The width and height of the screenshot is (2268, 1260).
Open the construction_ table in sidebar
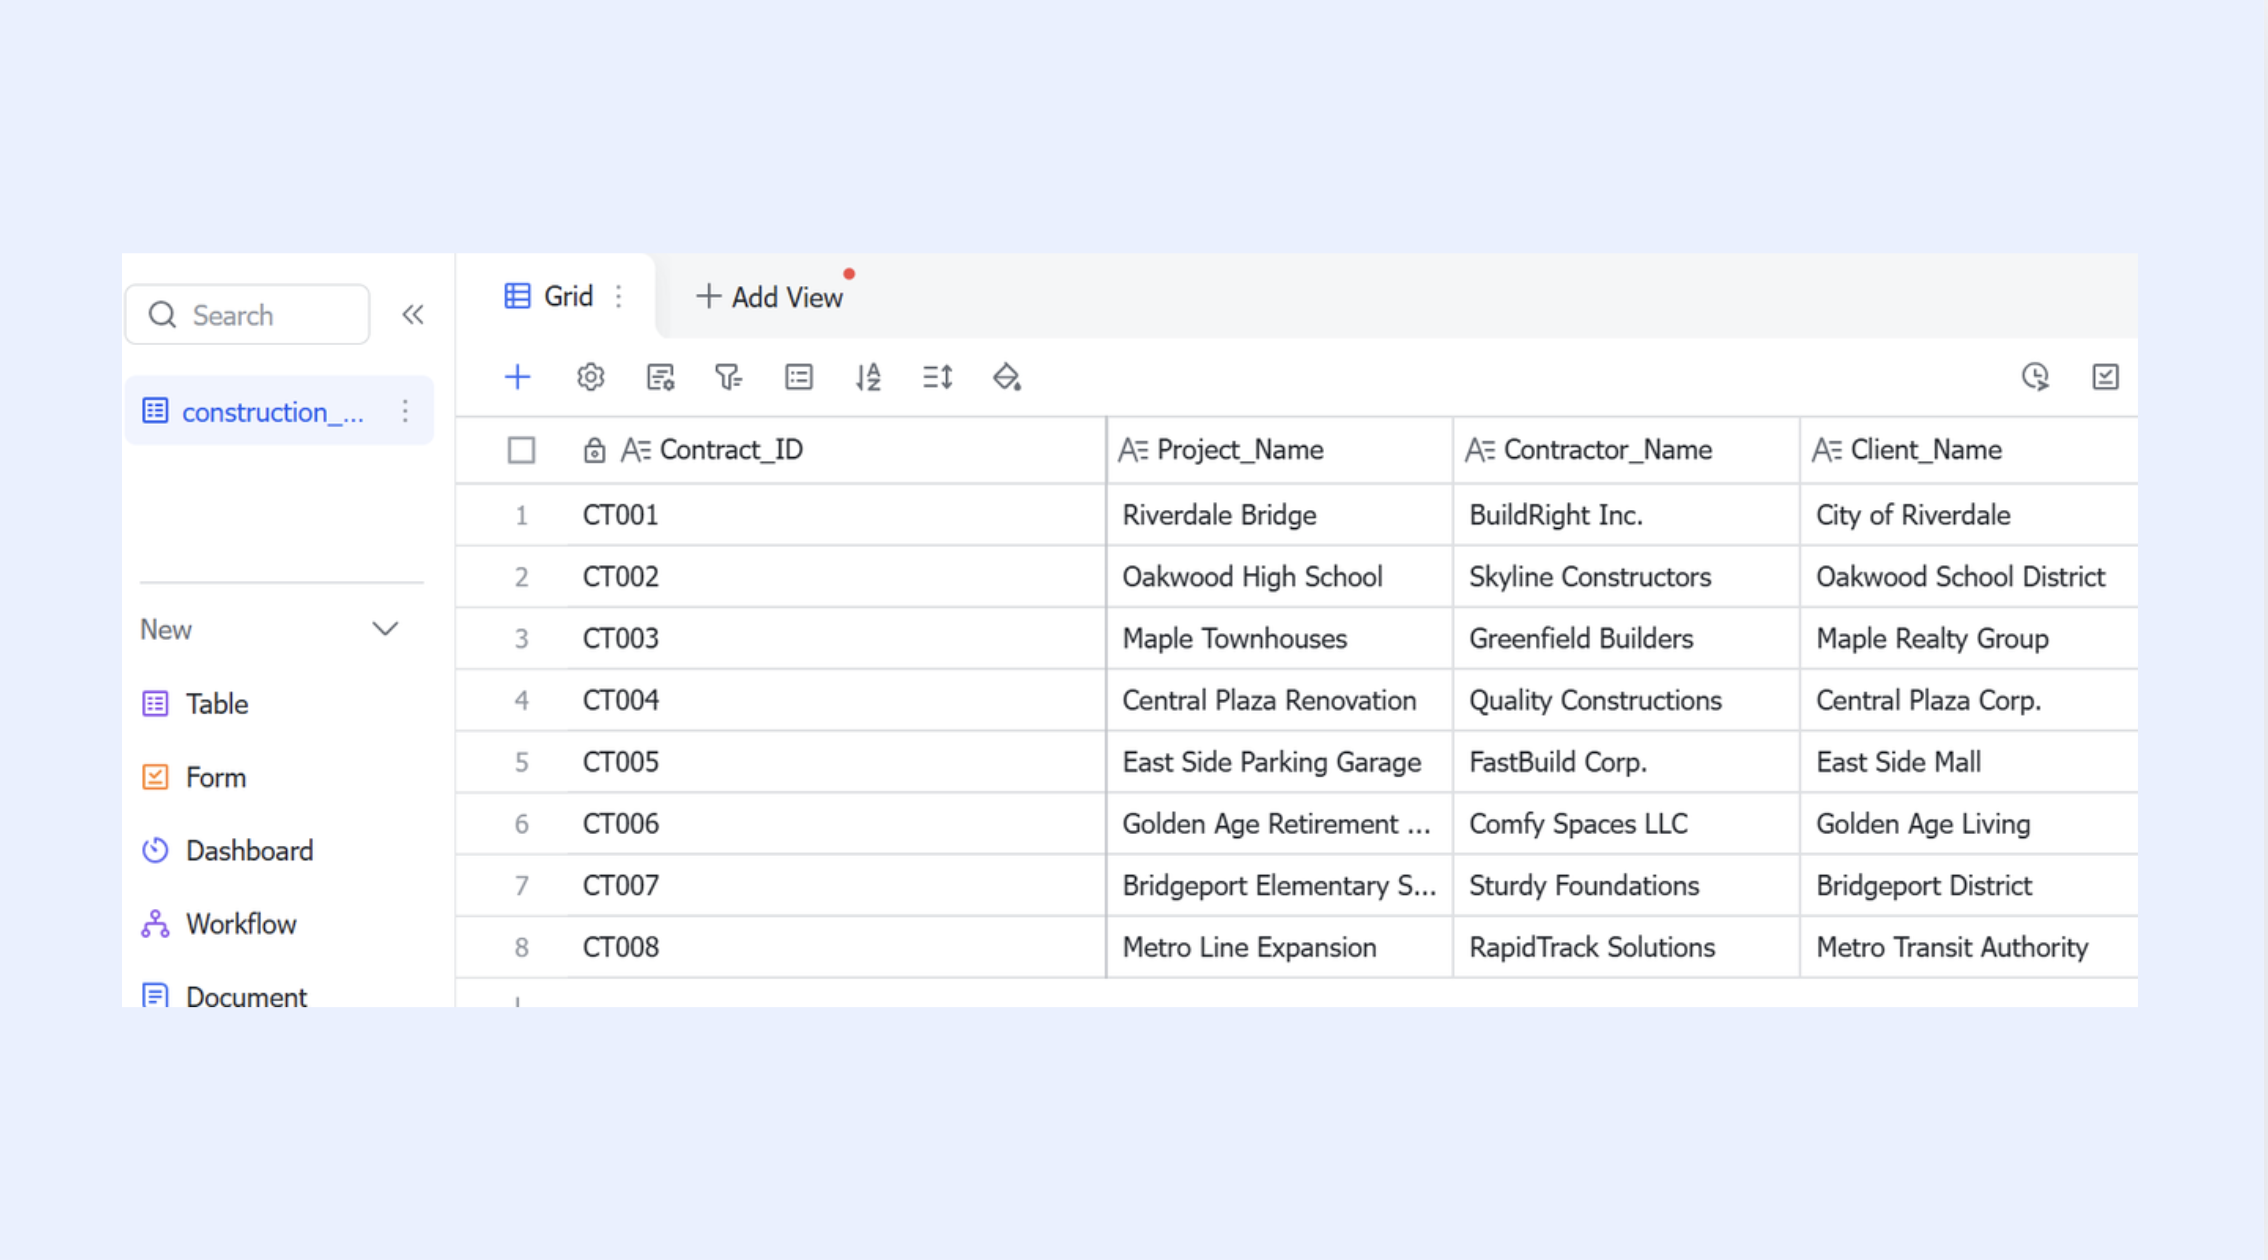click(x=279, y=411)
